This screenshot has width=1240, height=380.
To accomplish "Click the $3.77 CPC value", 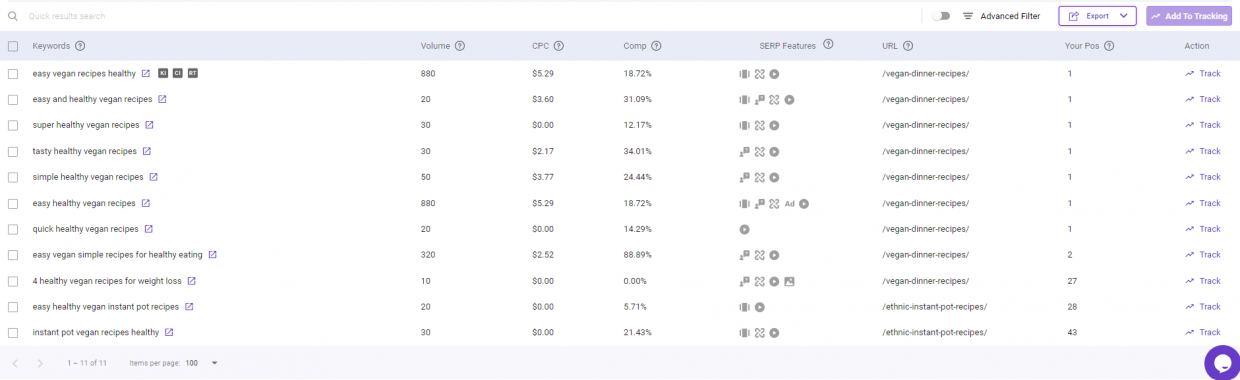I will pyautogui.click(x=544, y=177).
